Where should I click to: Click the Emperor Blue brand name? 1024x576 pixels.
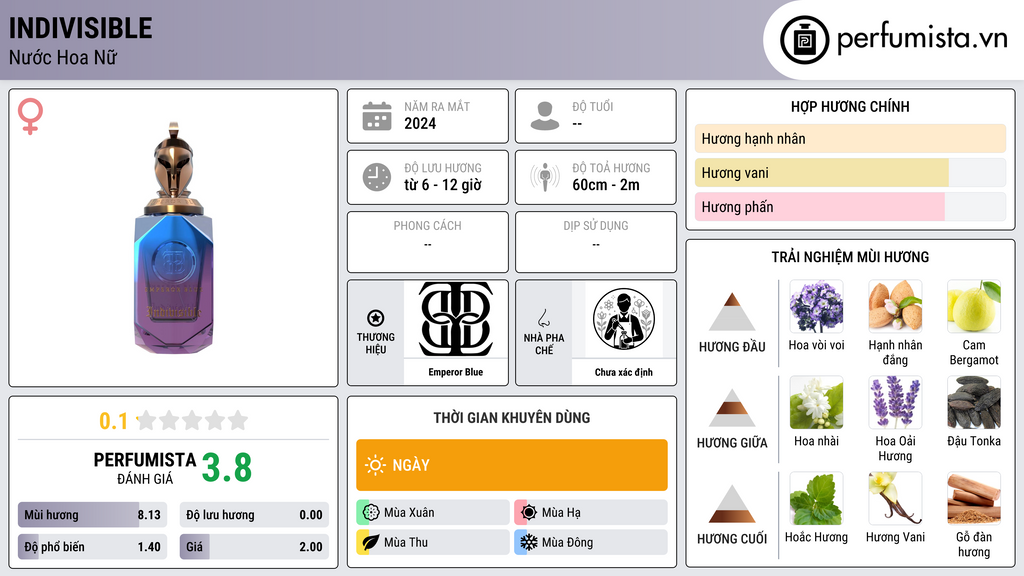click(x=456, y=372)
